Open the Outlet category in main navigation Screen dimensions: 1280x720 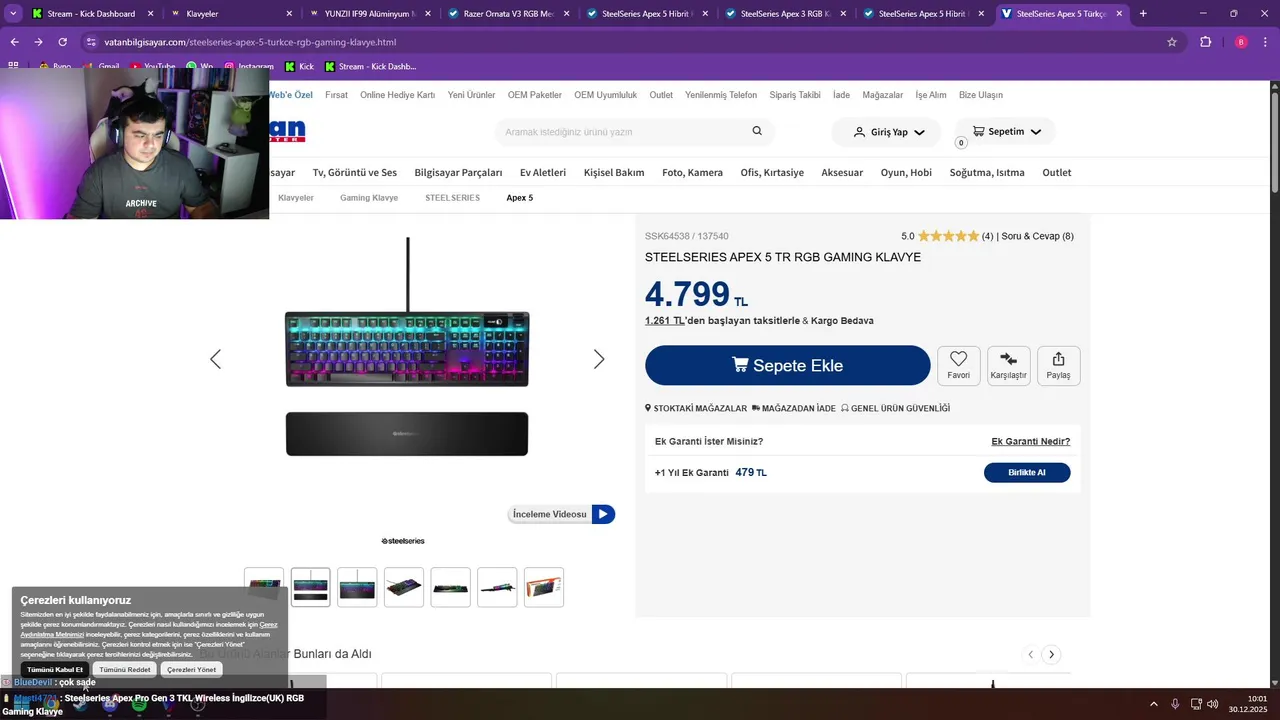coord(1056,172)
